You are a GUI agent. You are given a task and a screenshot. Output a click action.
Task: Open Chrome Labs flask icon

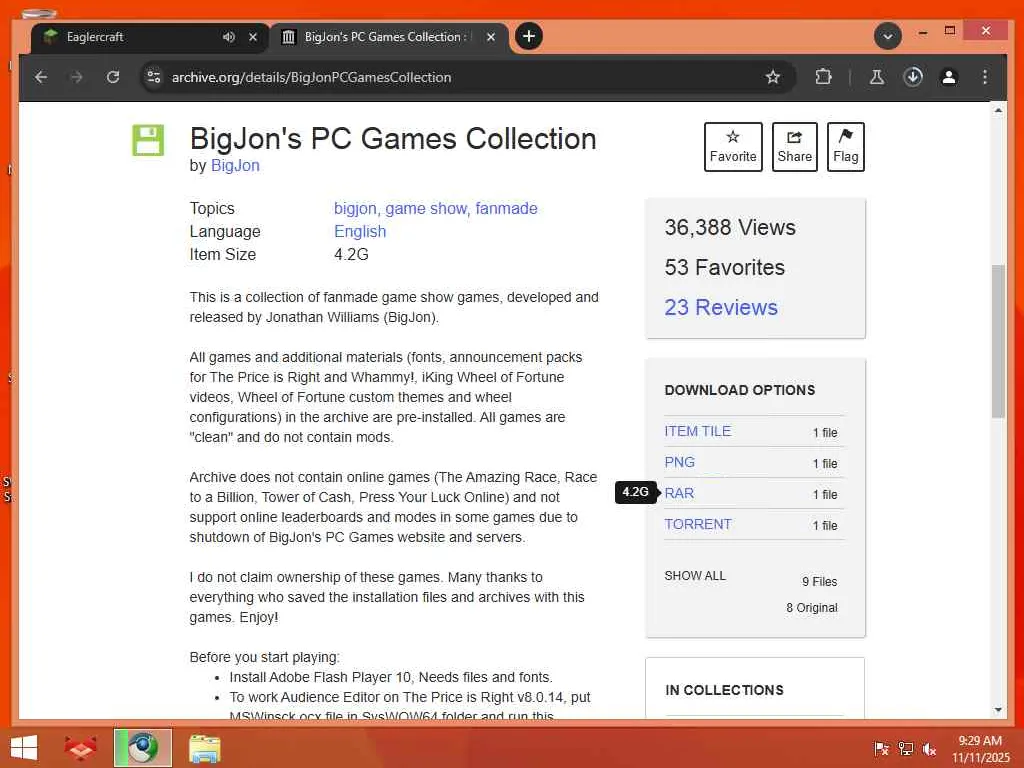click(876, 77)
